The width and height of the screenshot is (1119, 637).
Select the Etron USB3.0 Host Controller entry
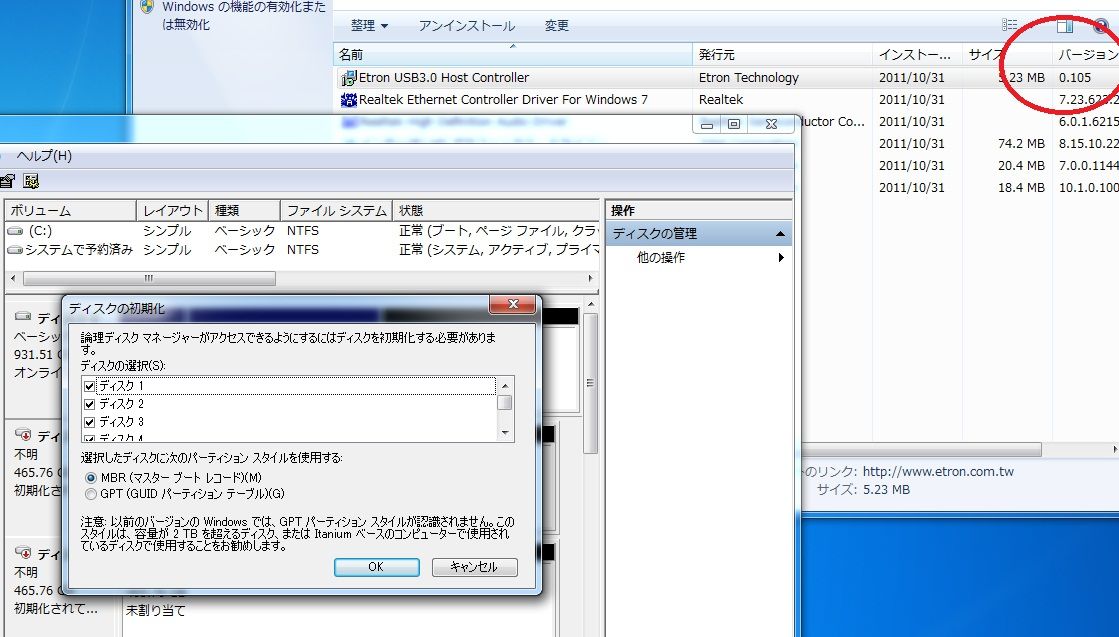[x=443, y=78]
